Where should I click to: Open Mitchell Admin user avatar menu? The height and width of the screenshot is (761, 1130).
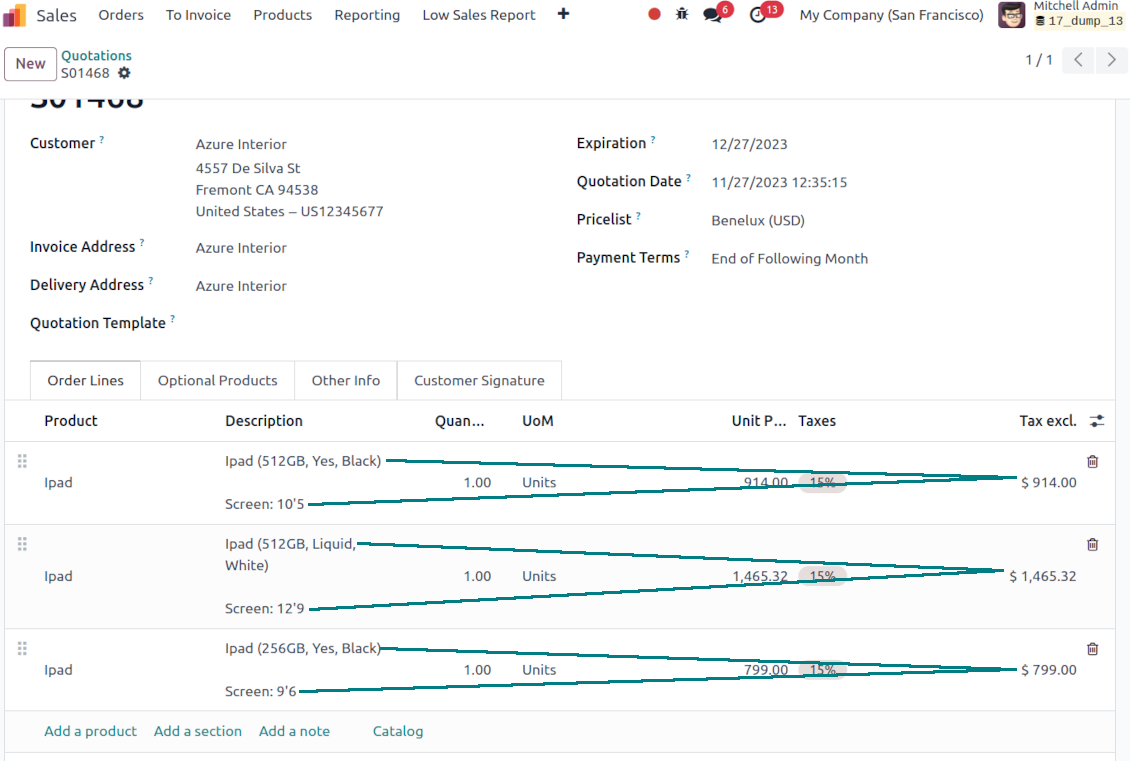(1011, 14)
